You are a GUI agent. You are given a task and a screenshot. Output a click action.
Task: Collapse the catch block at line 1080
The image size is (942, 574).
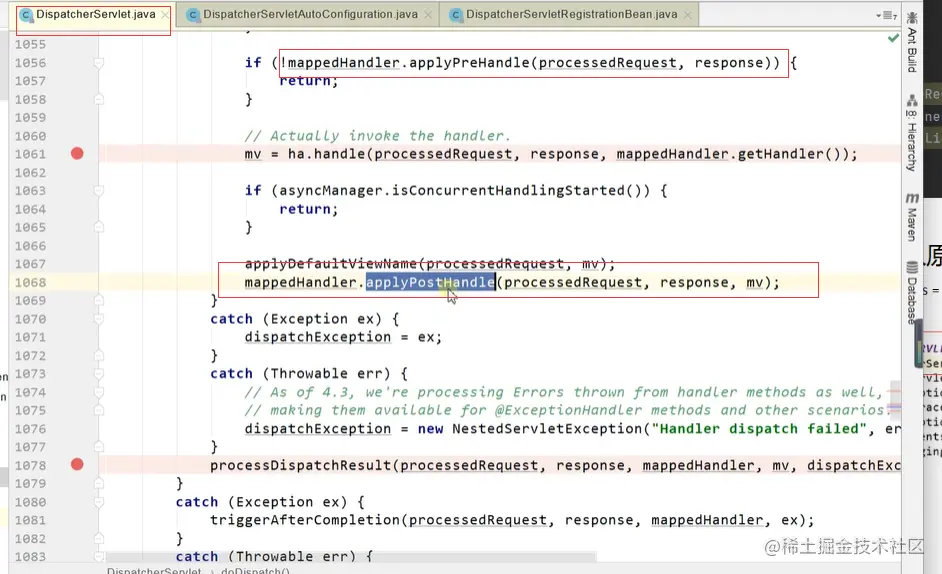pos(99,502)
